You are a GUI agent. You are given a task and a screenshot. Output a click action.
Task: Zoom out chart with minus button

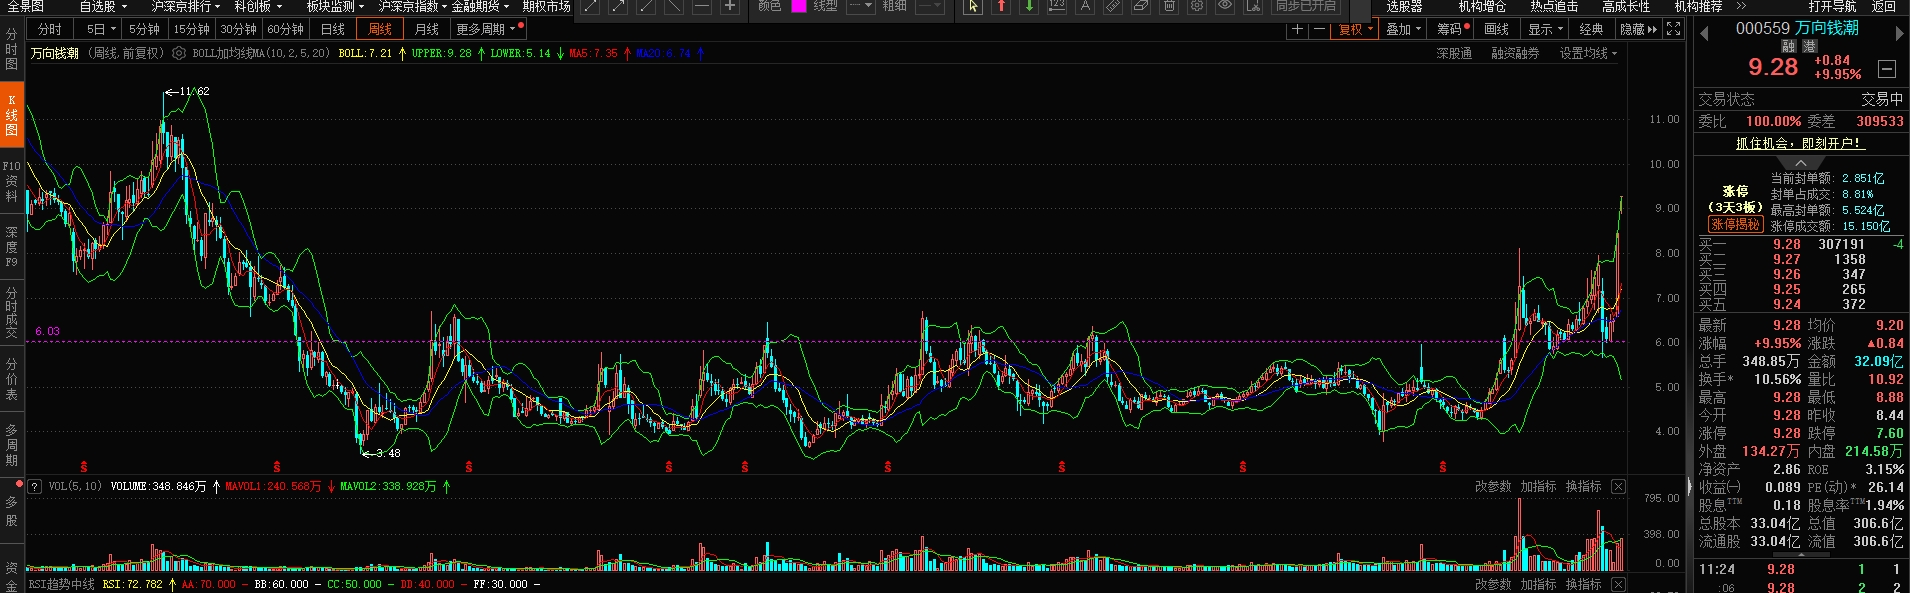tap(1319, 29)
